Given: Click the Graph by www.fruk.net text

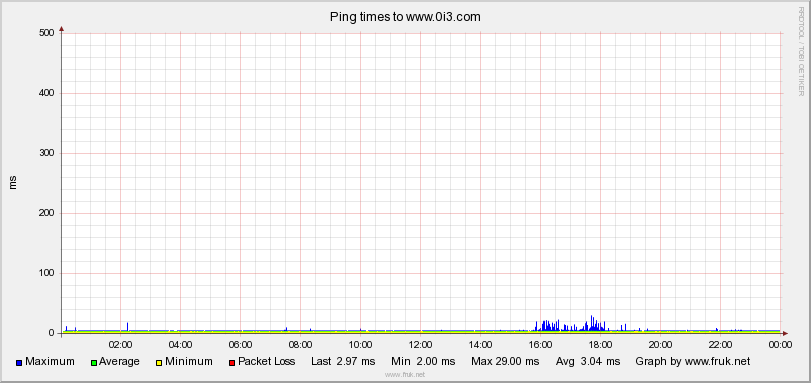Looking at the screenshot, I should (693, 361).
